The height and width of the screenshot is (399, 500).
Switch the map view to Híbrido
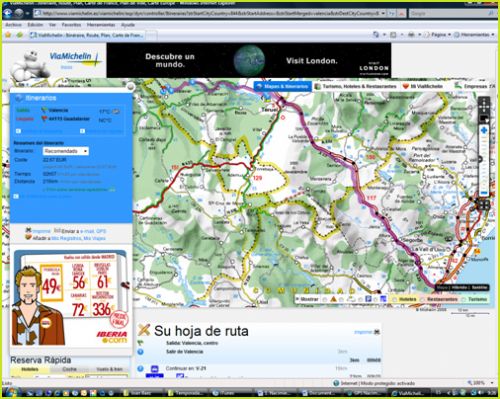(460, 287)
